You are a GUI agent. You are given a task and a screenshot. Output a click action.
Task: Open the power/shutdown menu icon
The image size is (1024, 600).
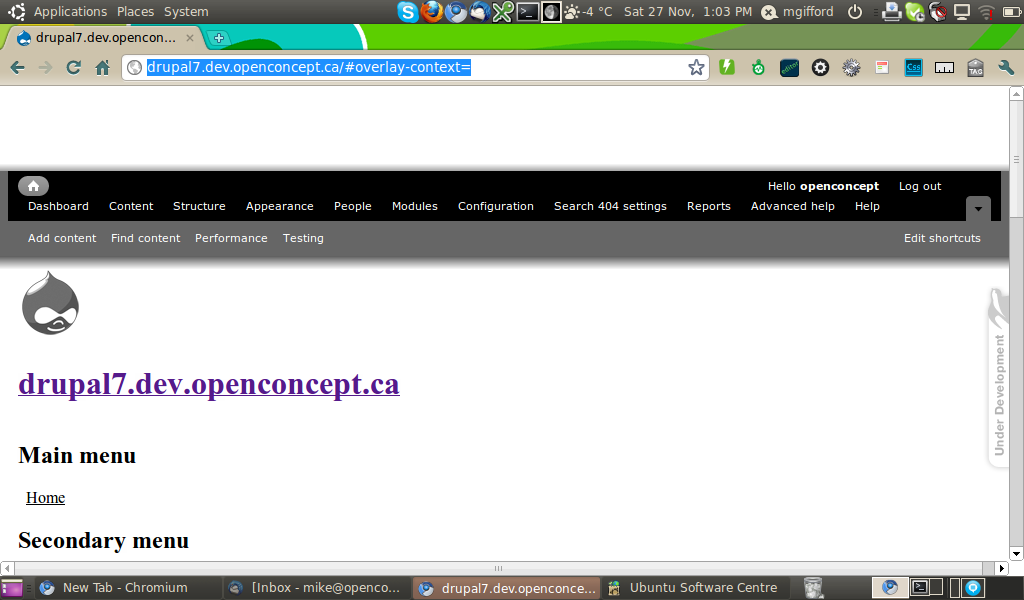854,12
